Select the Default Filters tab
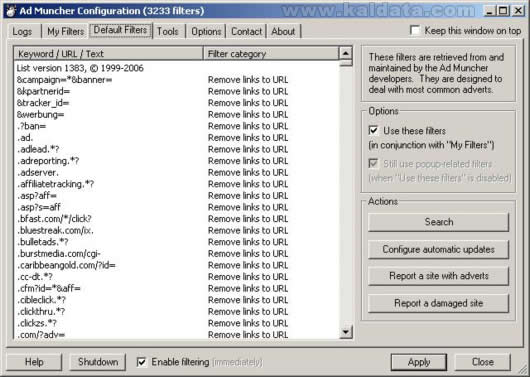 [x=121, y=30]
